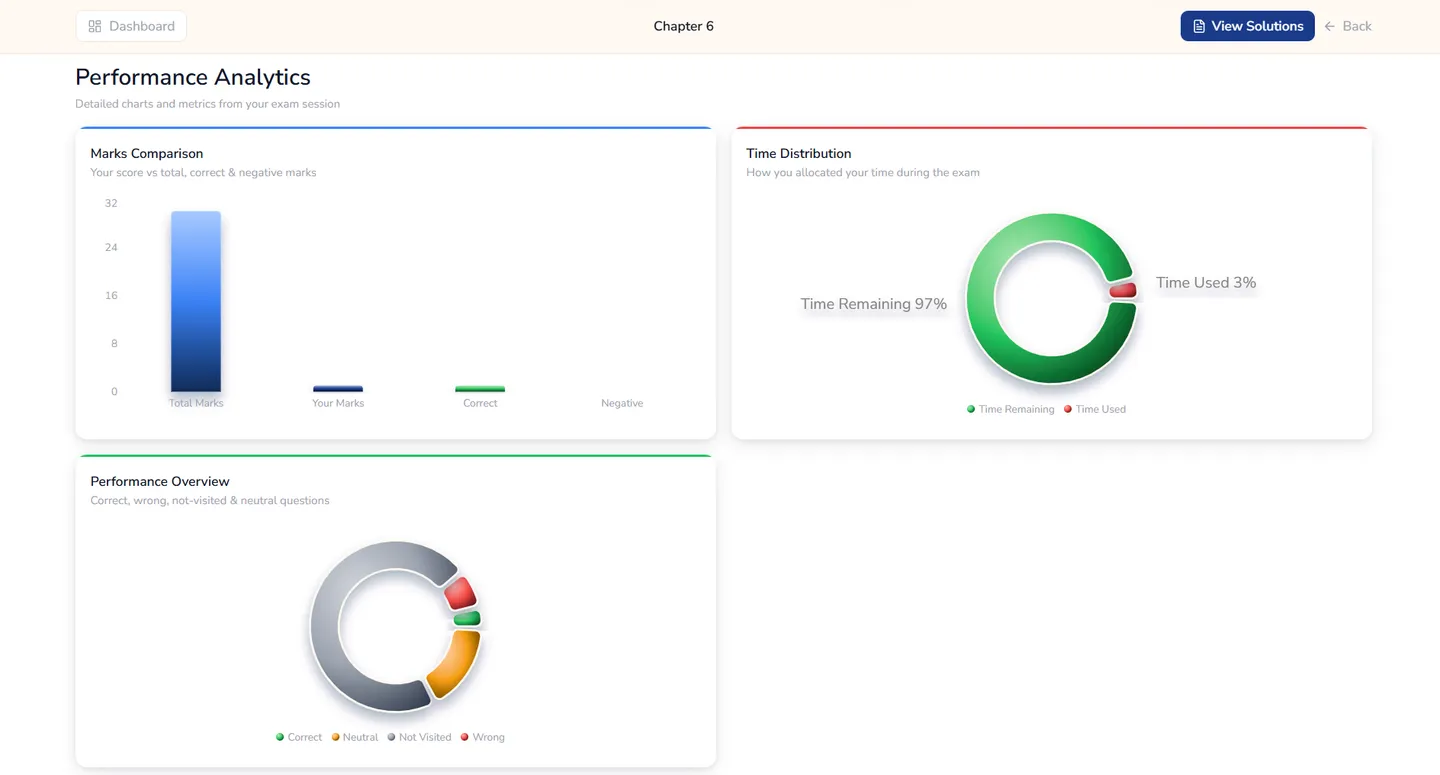This screenshot has height=775, width=1440.
Task: Click the 16 y-axis value
Action: [x=111, y=295]
